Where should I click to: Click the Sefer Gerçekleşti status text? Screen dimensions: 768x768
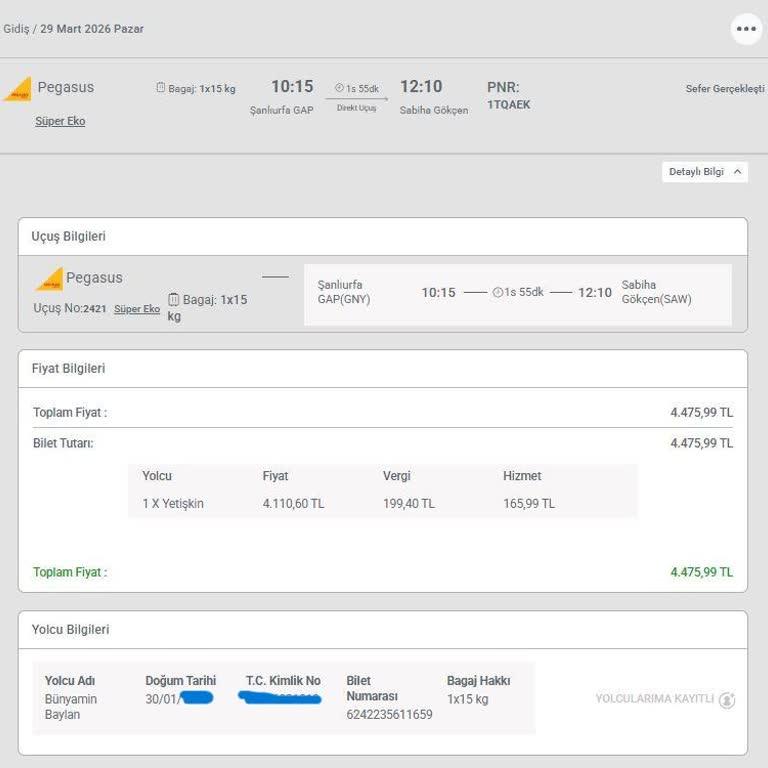click(724, 89)
